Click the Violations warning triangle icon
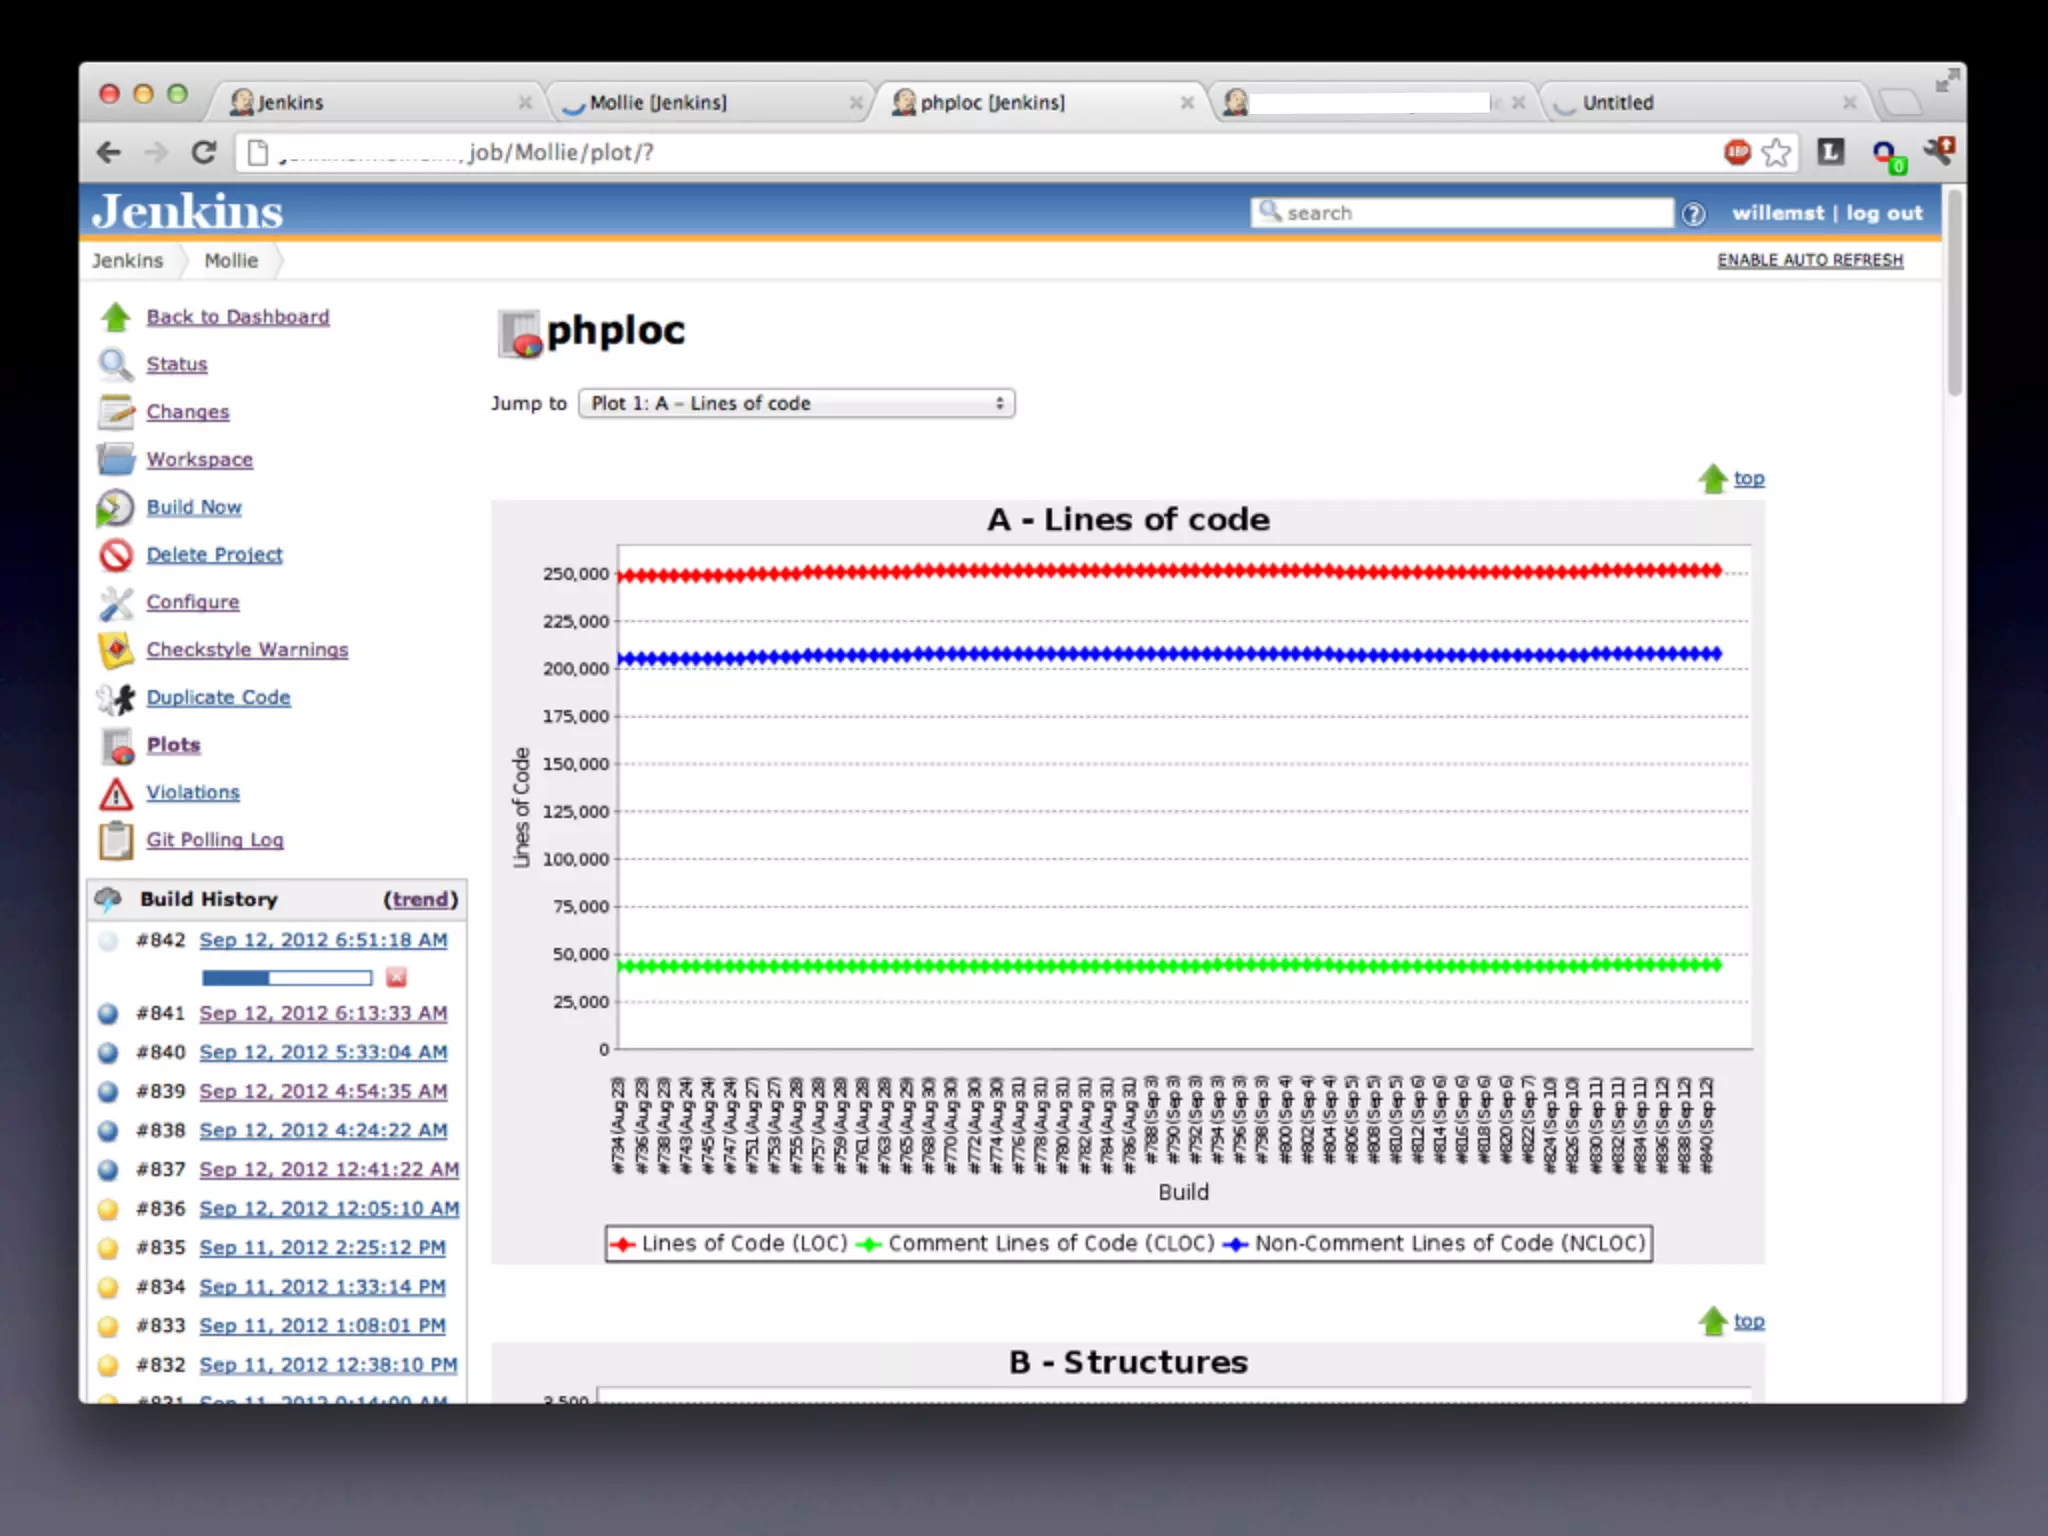The height and width of the screenshot is (1536, 2048). click(x=116, y=793)
